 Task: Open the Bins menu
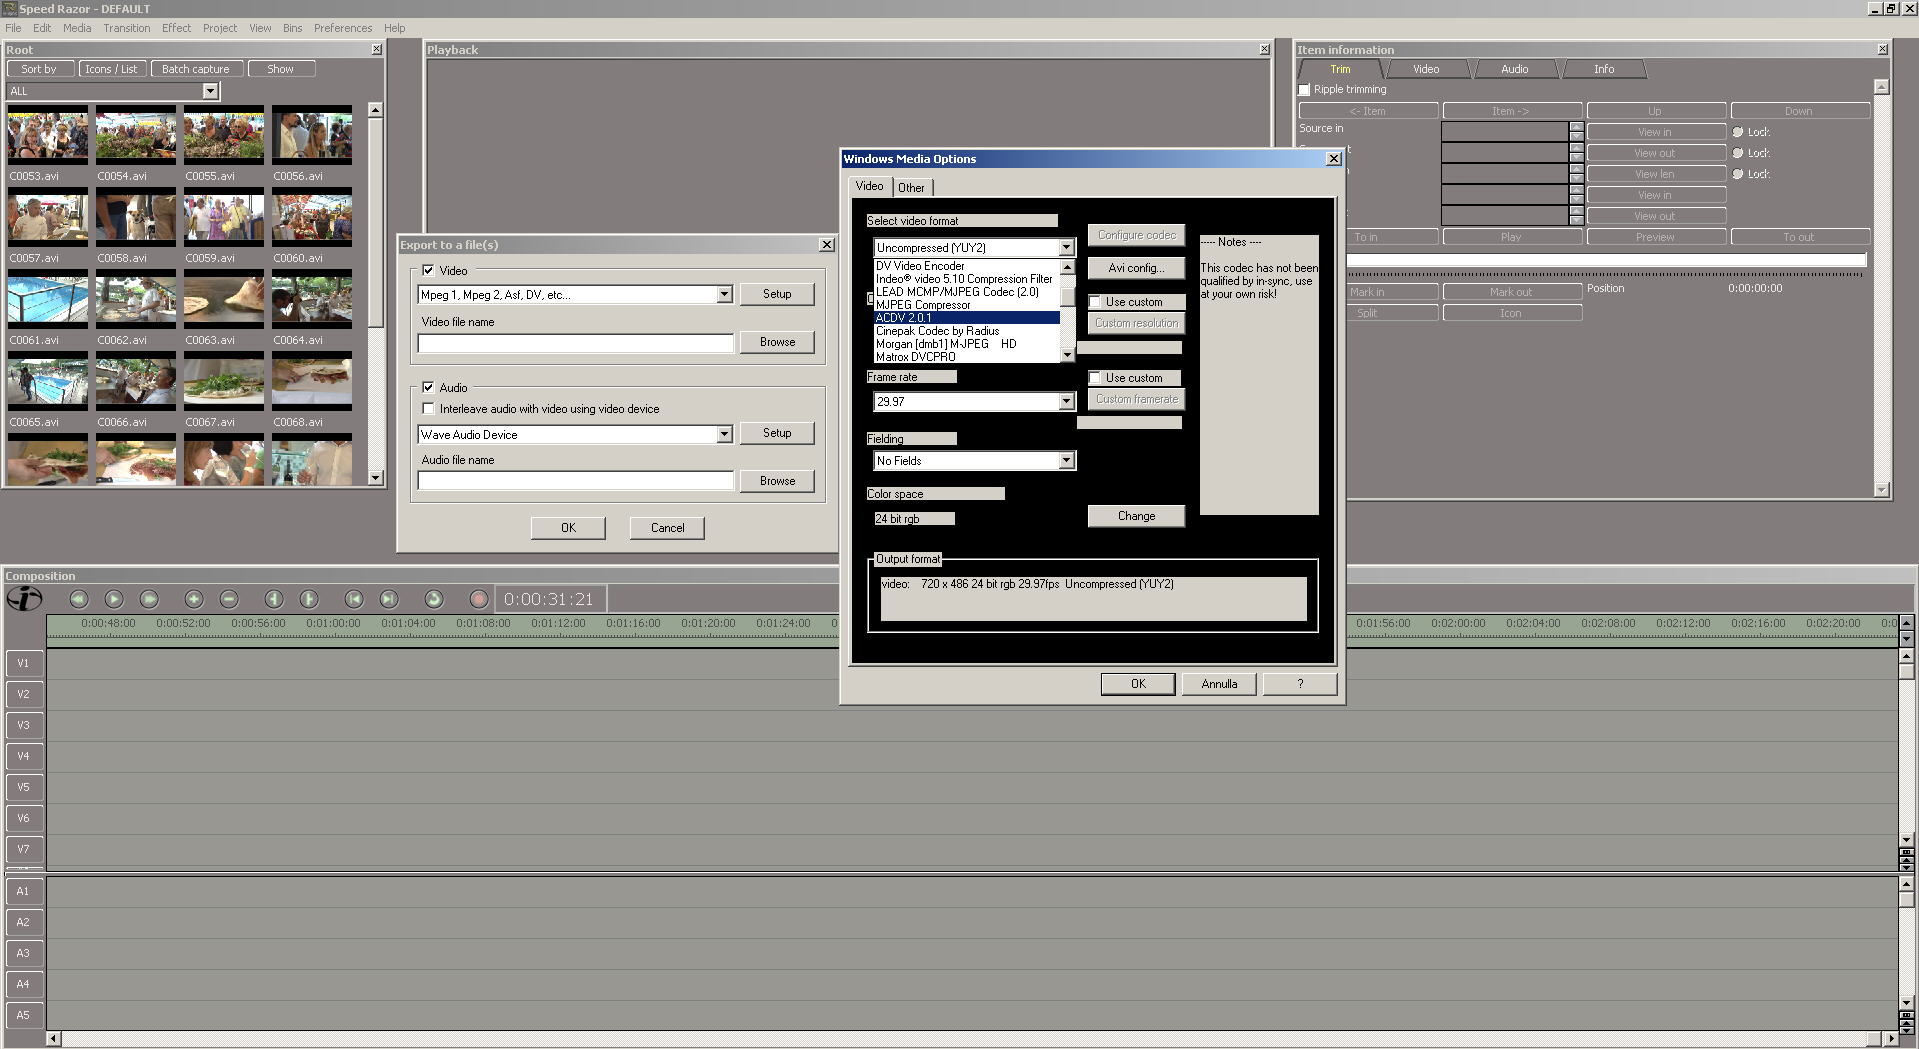click(x=292, y=28)
